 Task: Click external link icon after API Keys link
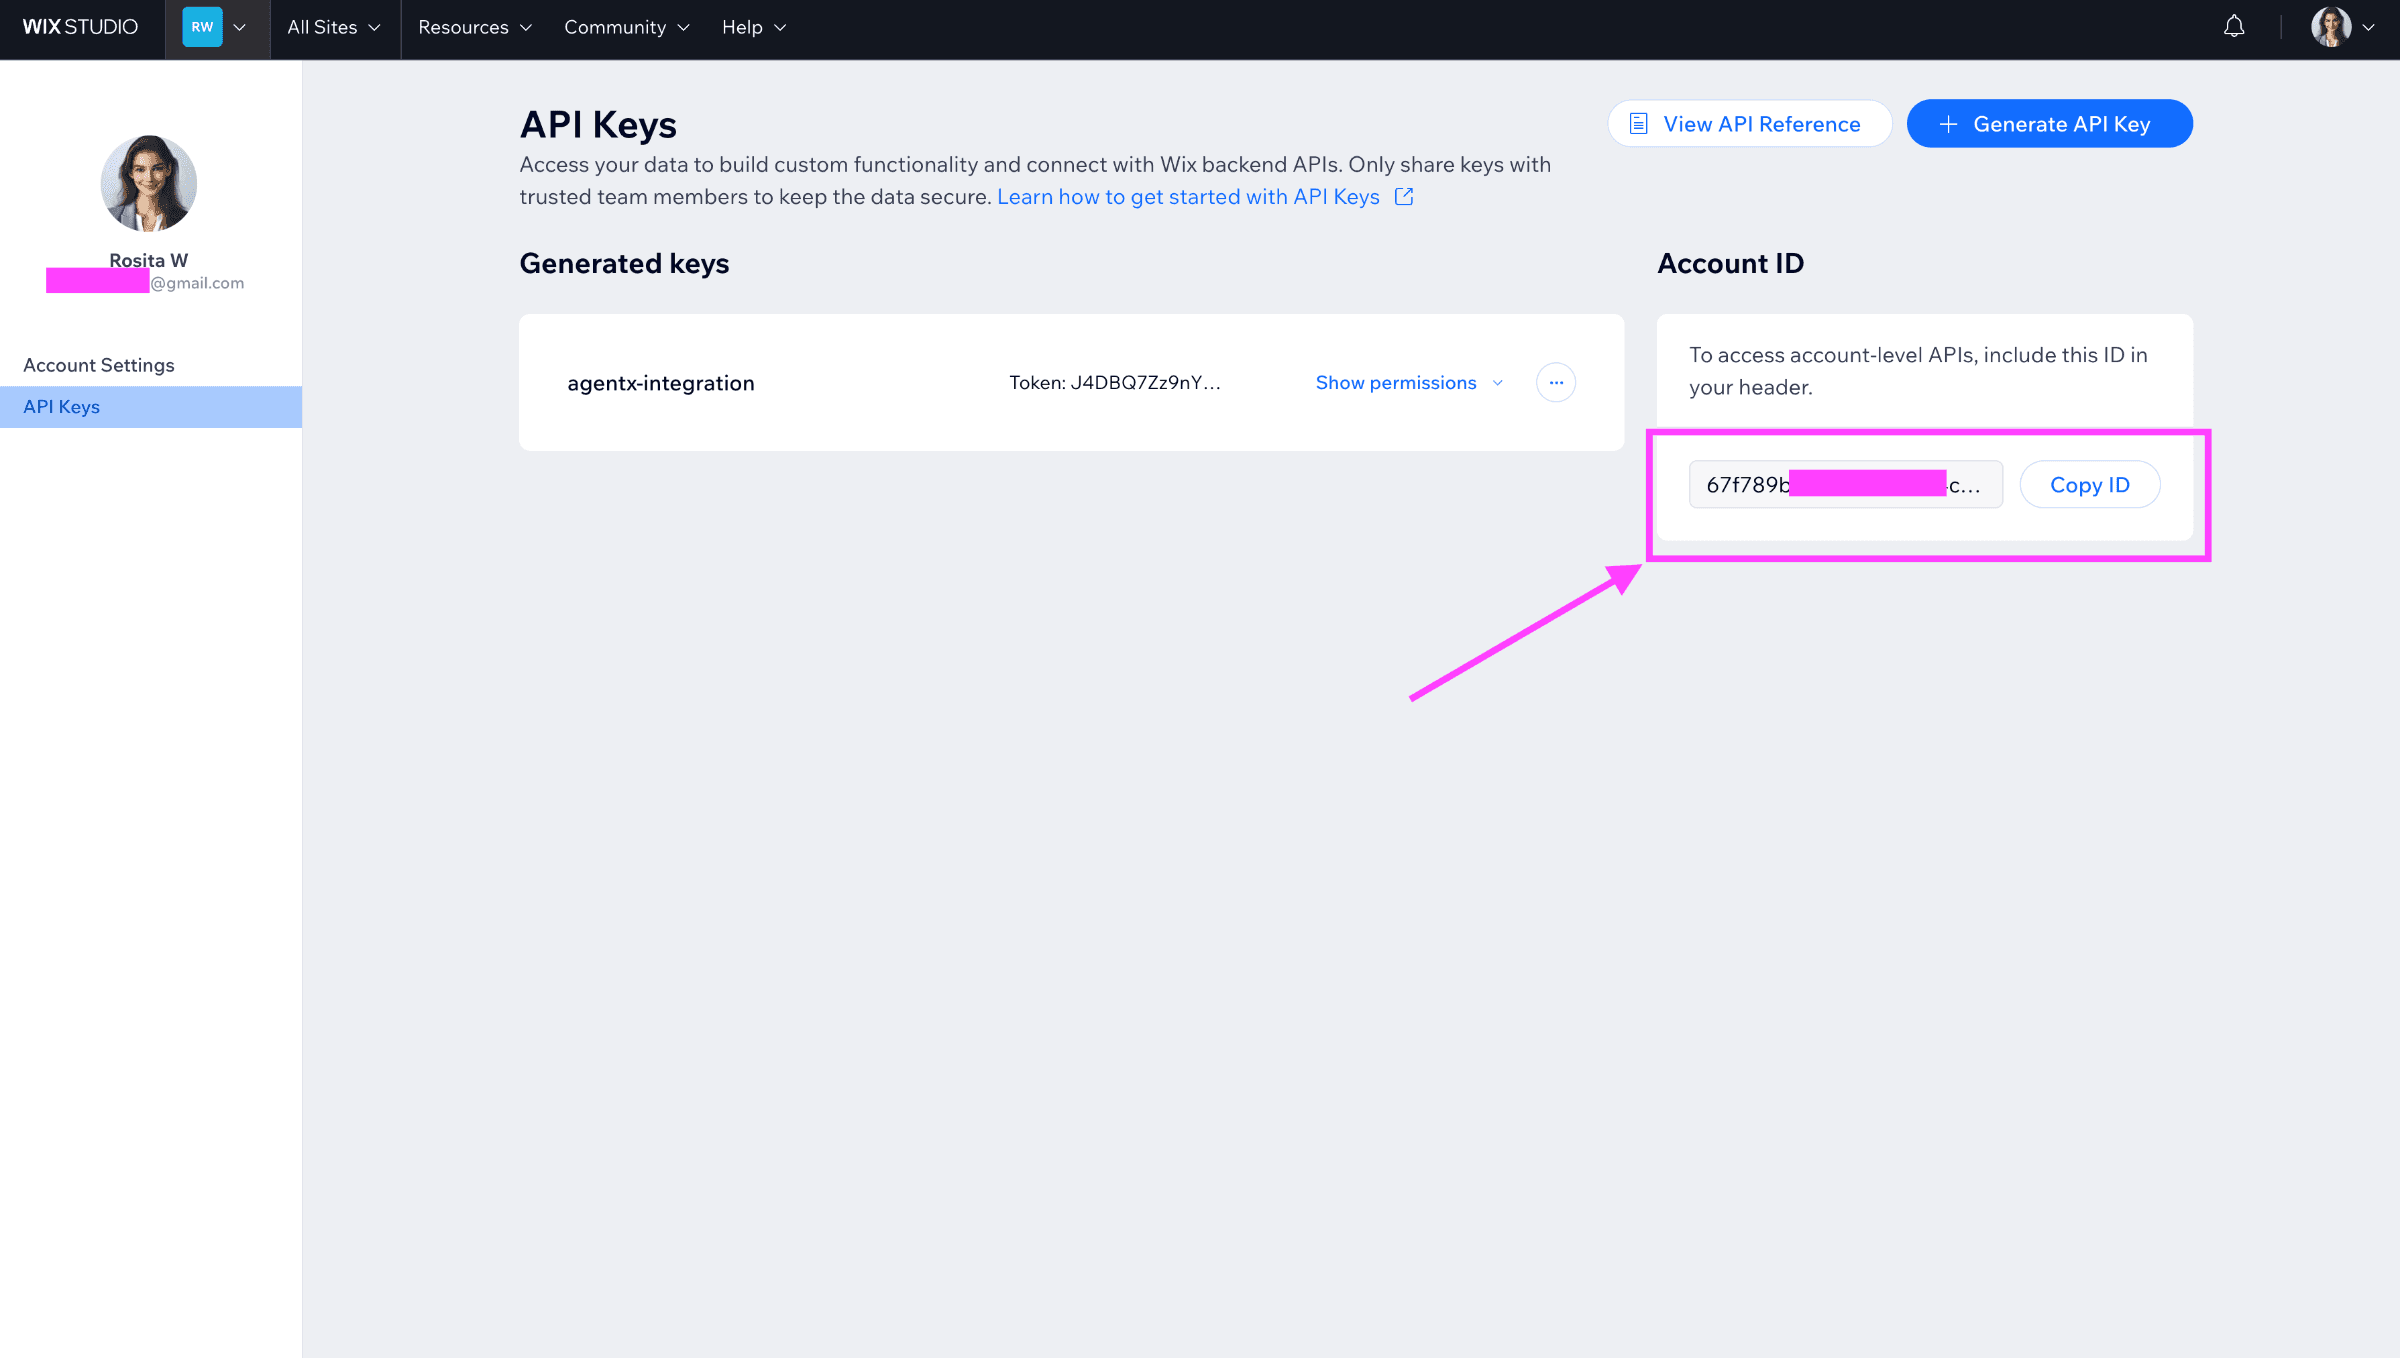click(x=1404, y=197)
